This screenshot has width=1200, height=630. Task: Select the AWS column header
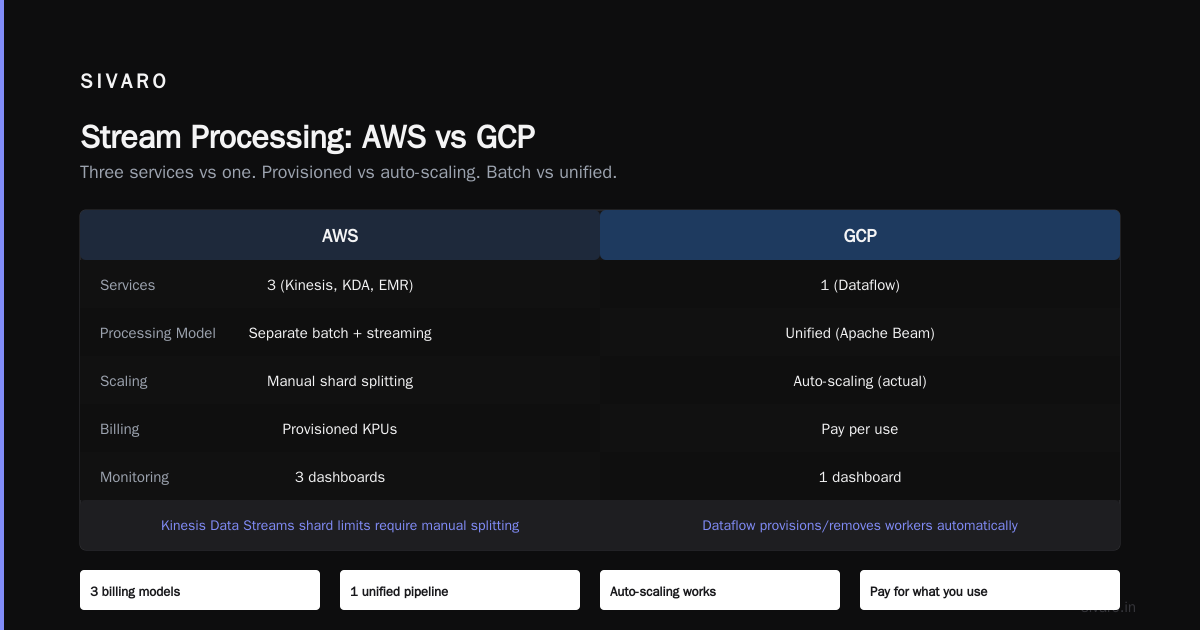pos(340,236)
